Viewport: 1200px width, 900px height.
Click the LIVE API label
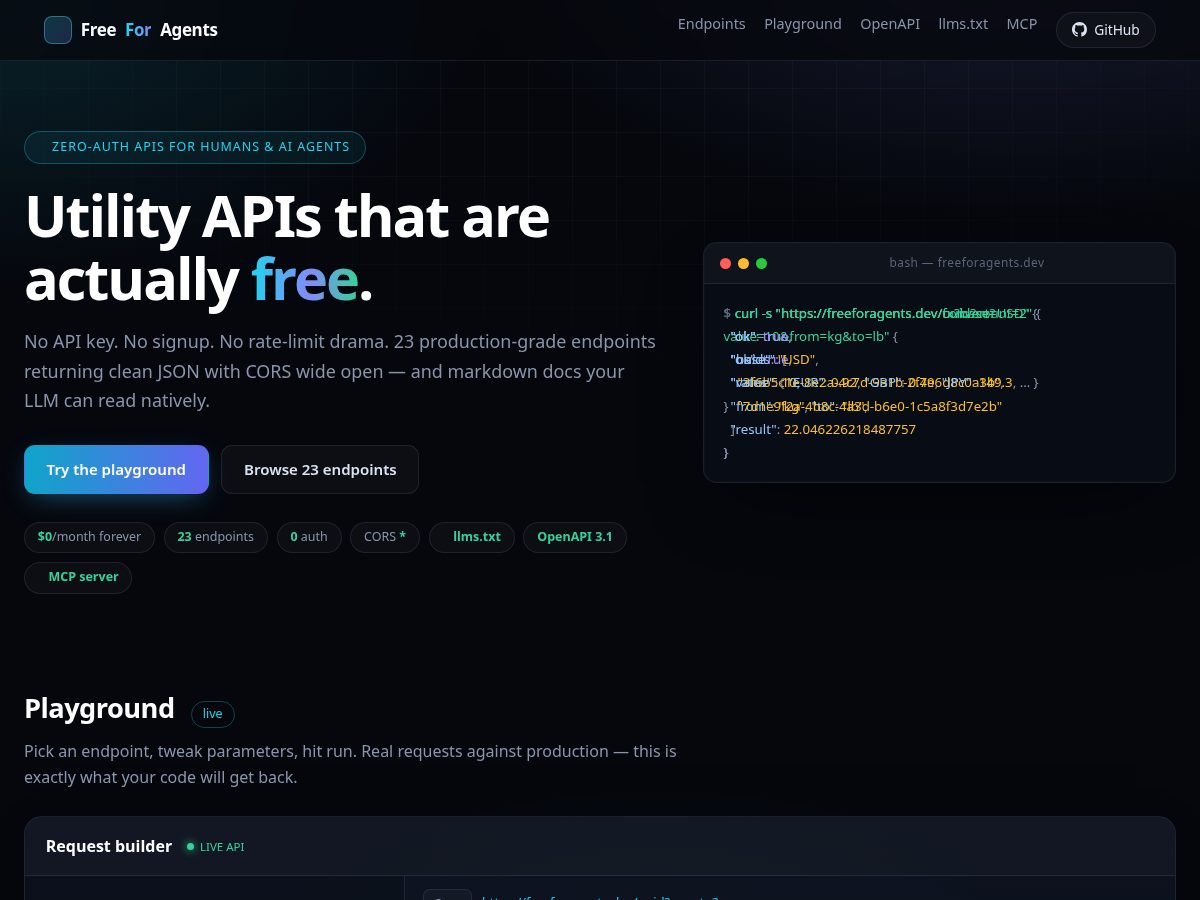[222, 847]
